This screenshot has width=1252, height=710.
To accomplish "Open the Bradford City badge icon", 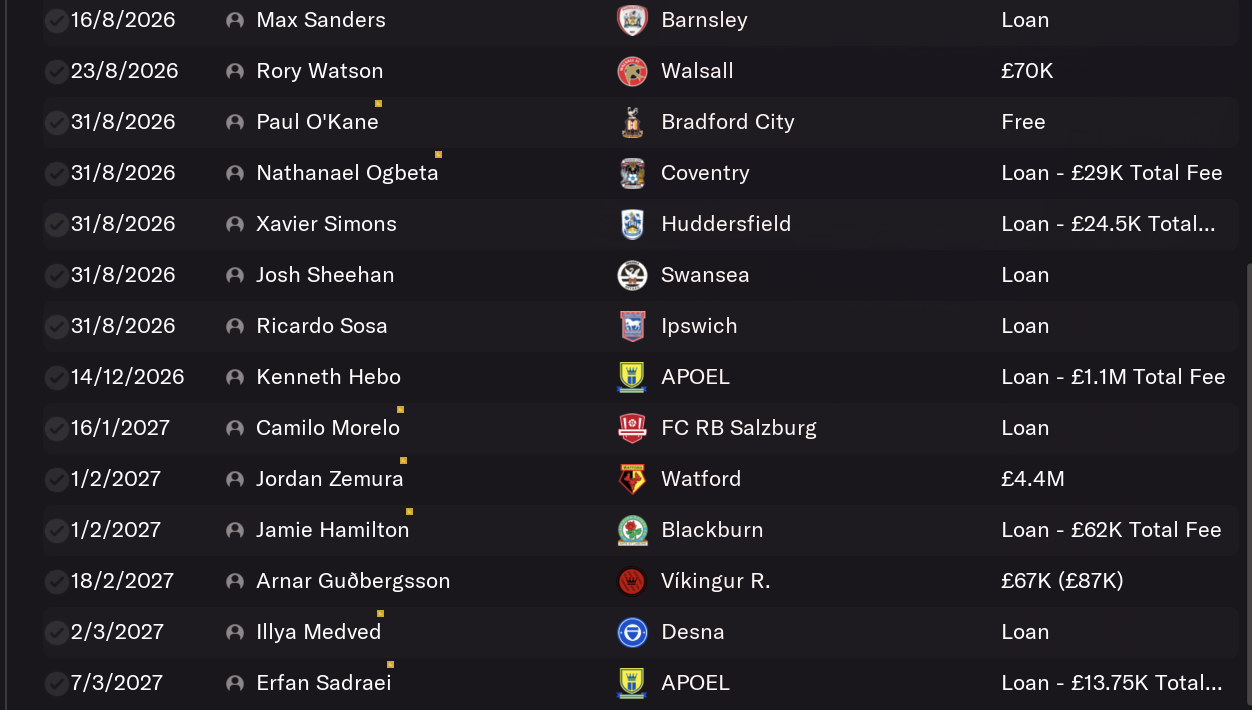I will tap(632, 122).
